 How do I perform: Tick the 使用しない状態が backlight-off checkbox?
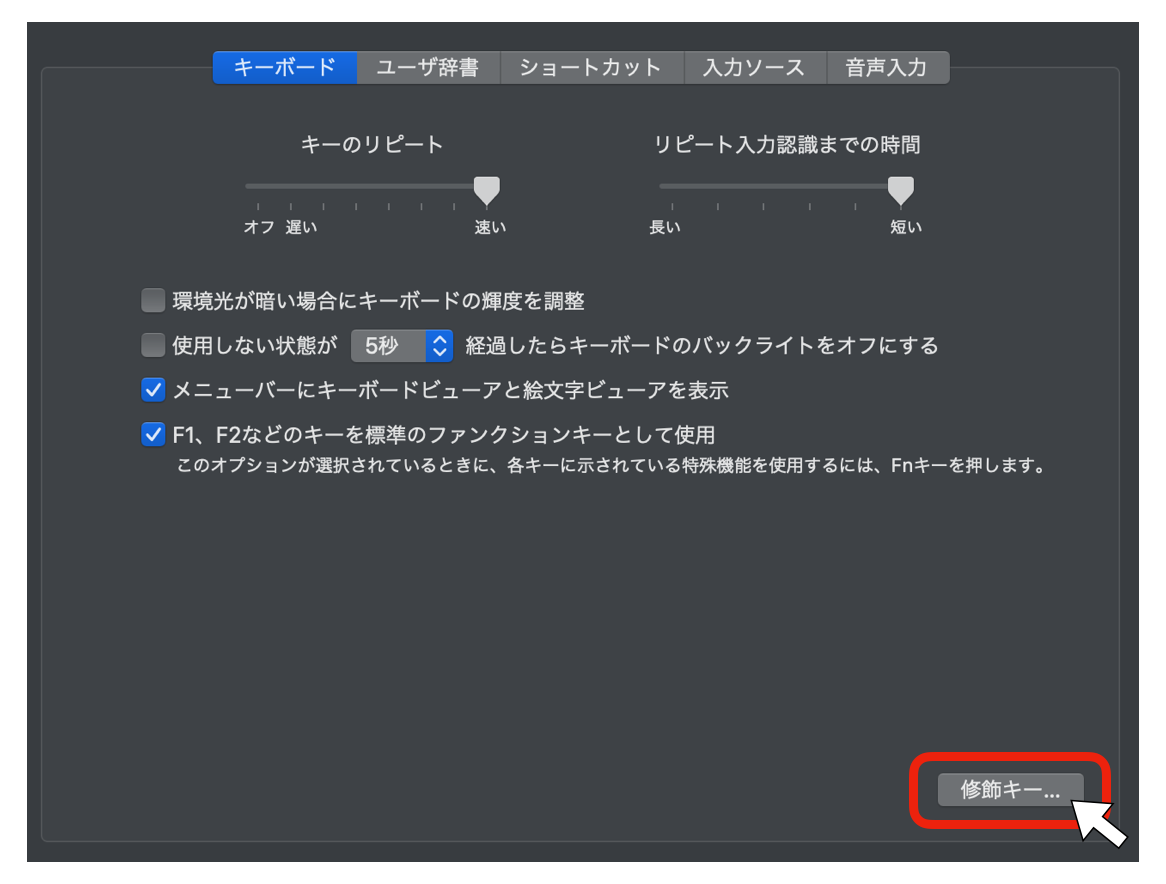pos(153,345)
